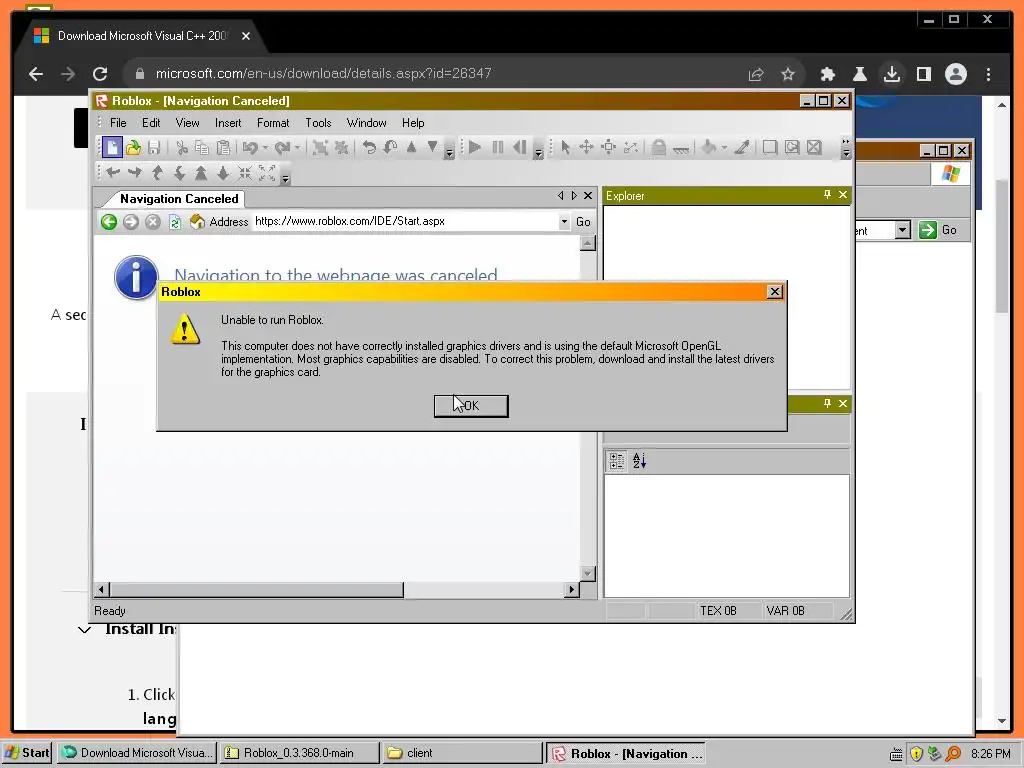Screen dimensions: 1024x768
Task: Select the Lock padlock tool
Action: click(659, 148)
